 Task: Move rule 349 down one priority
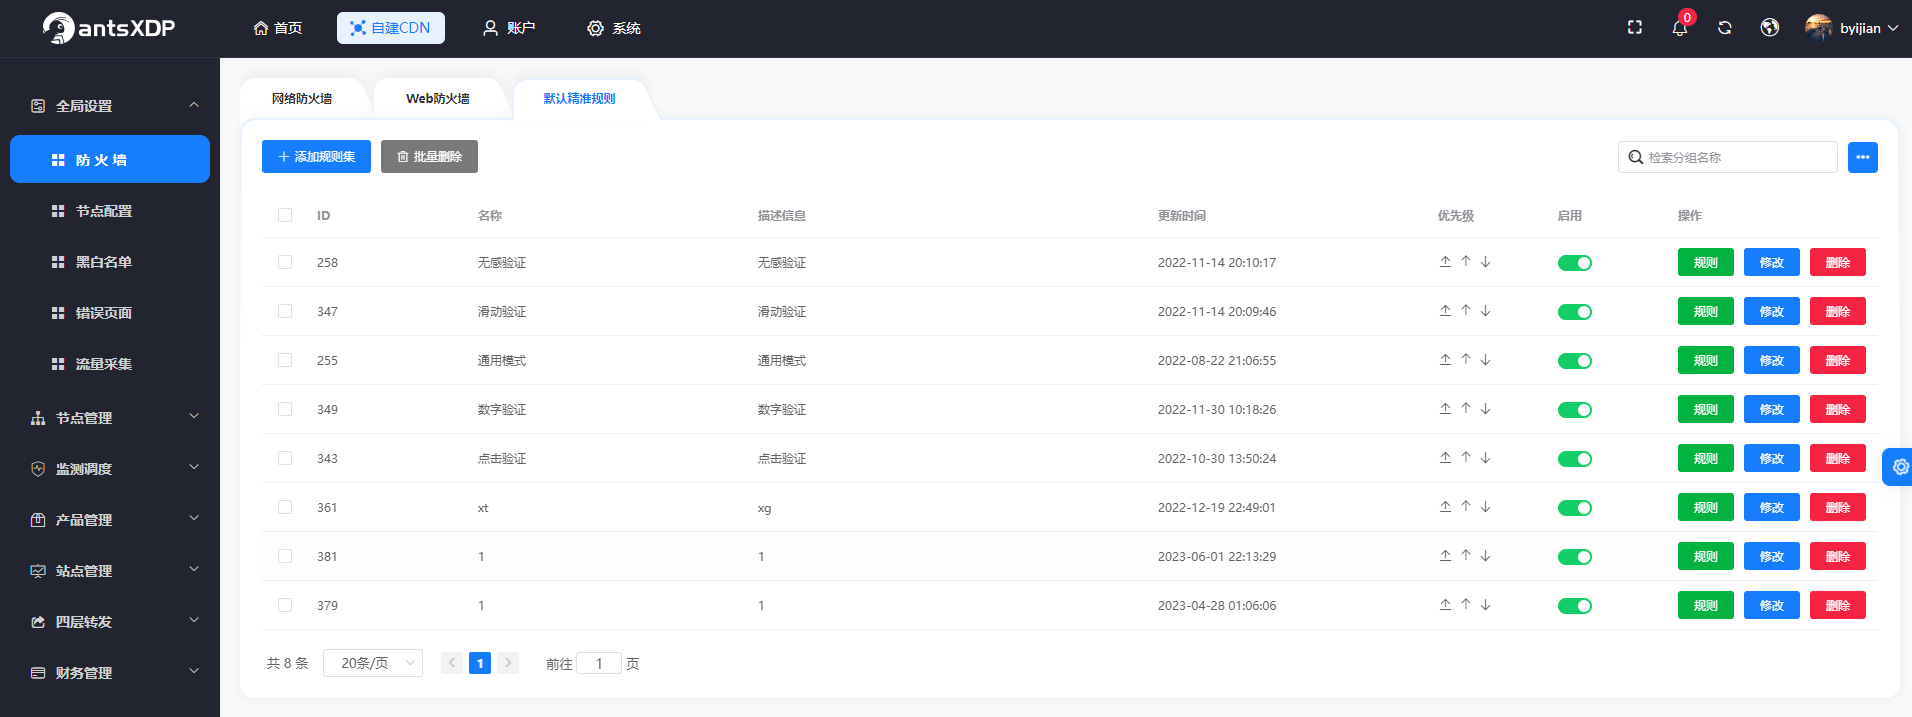point(1486,409)
